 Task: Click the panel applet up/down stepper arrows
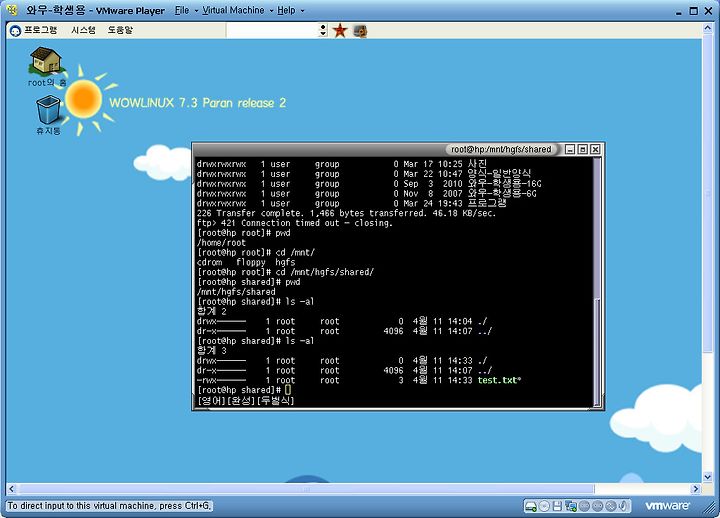(x=323, y=30)
